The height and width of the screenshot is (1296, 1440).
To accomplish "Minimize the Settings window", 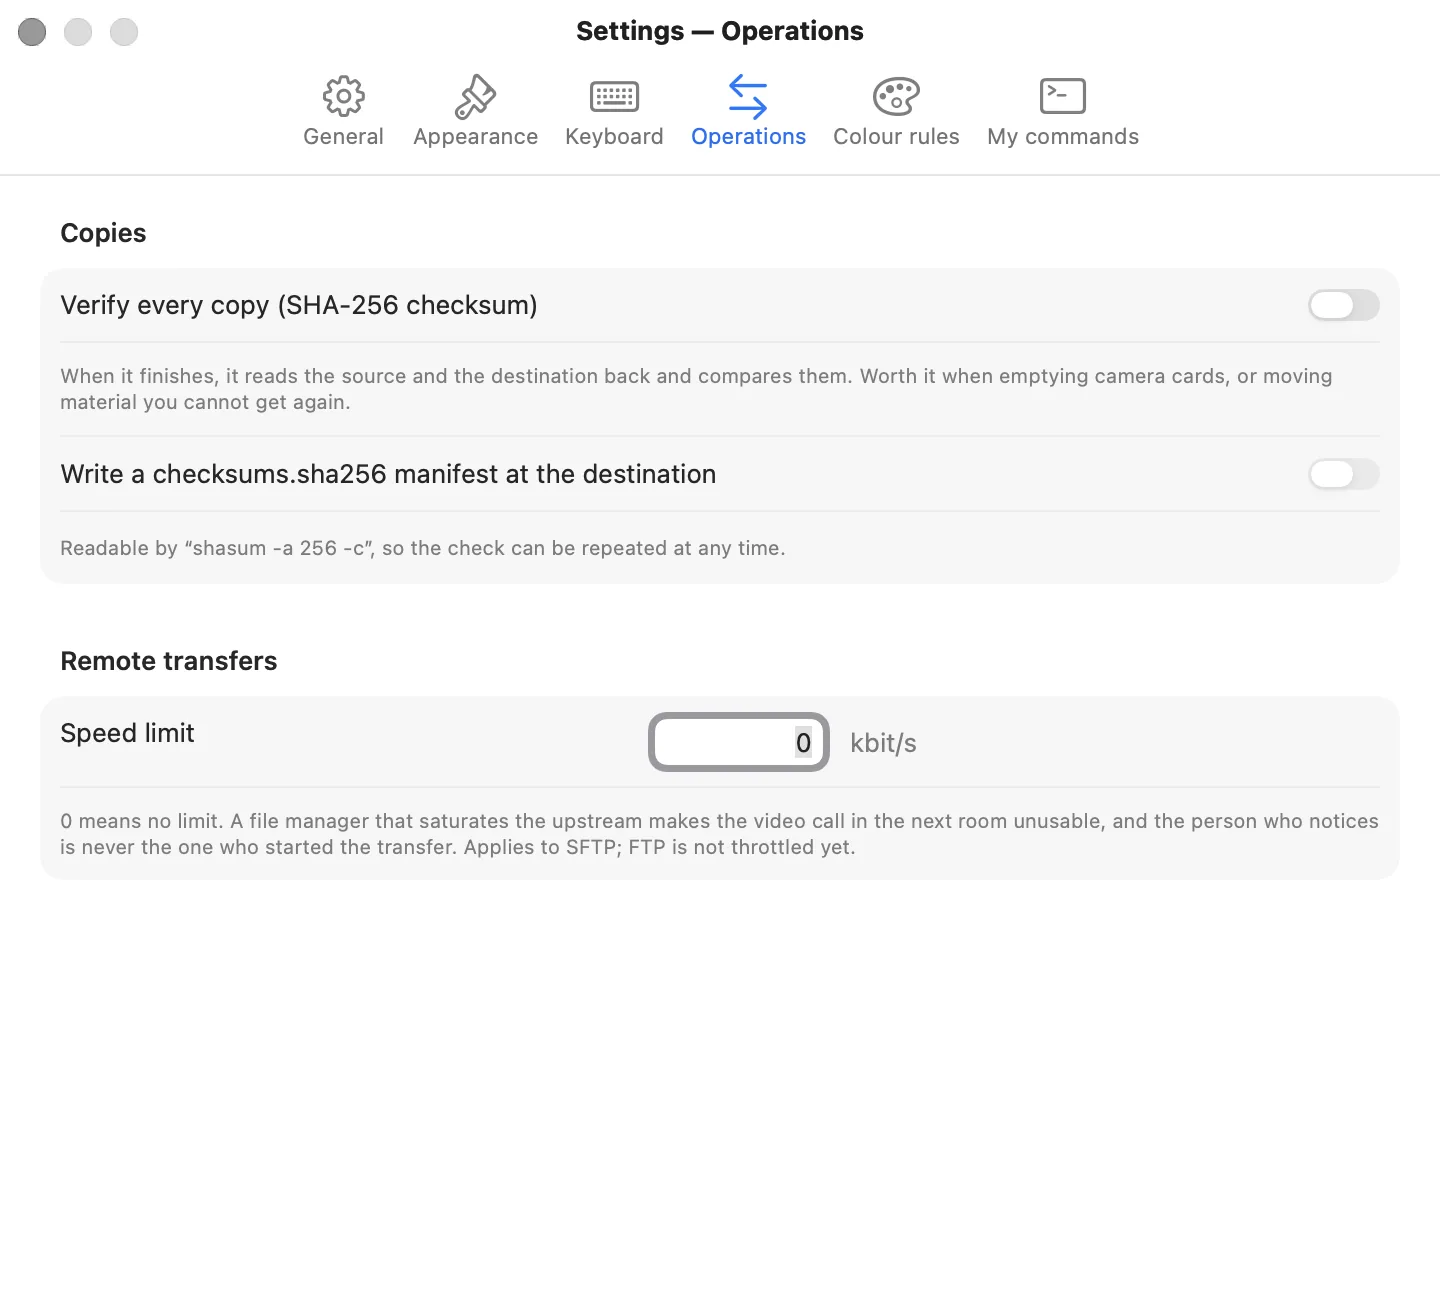I will (x=78, y=32).
